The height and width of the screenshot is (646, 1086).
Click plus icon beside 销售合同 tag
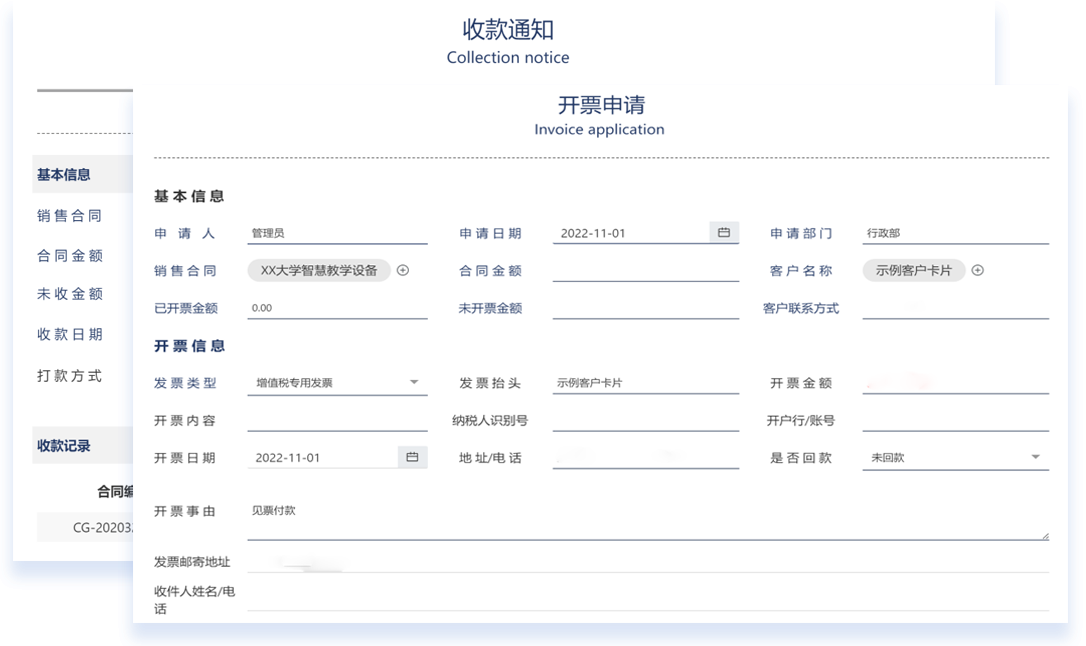tap(403, 270)
